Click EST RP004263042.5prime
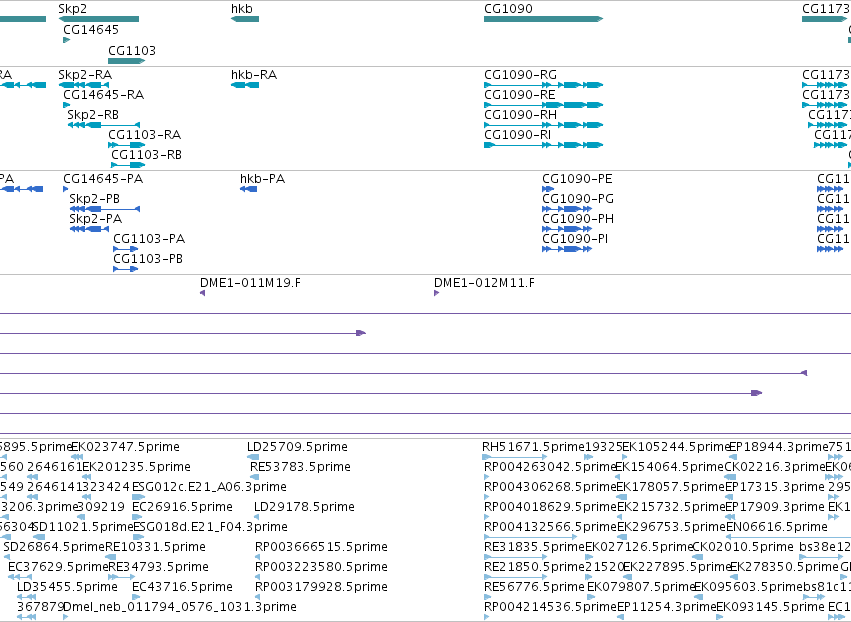 (550, 467)
